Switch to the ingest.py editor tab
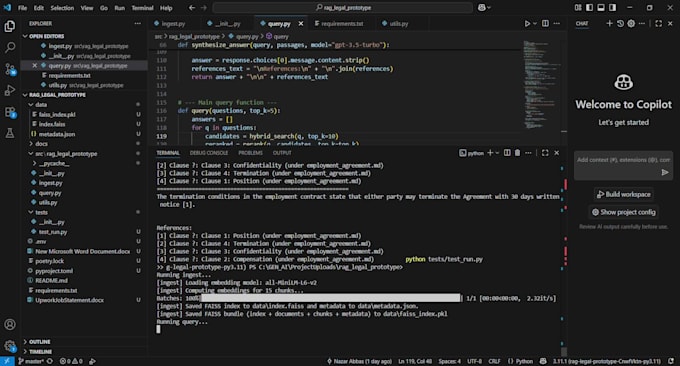Viewport: 680px width, 366px height. click(x=173, y=23)
